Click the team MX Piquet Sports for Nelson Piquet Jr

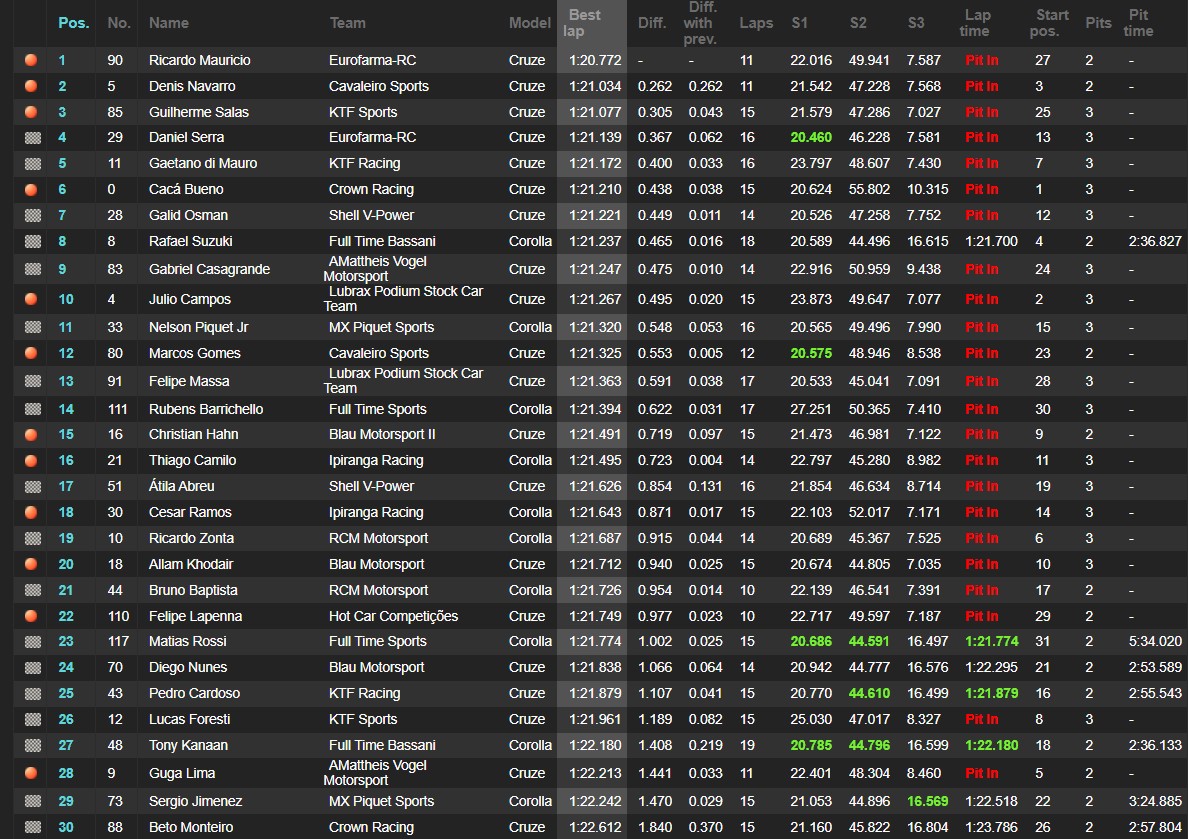(x=381, y=327)
